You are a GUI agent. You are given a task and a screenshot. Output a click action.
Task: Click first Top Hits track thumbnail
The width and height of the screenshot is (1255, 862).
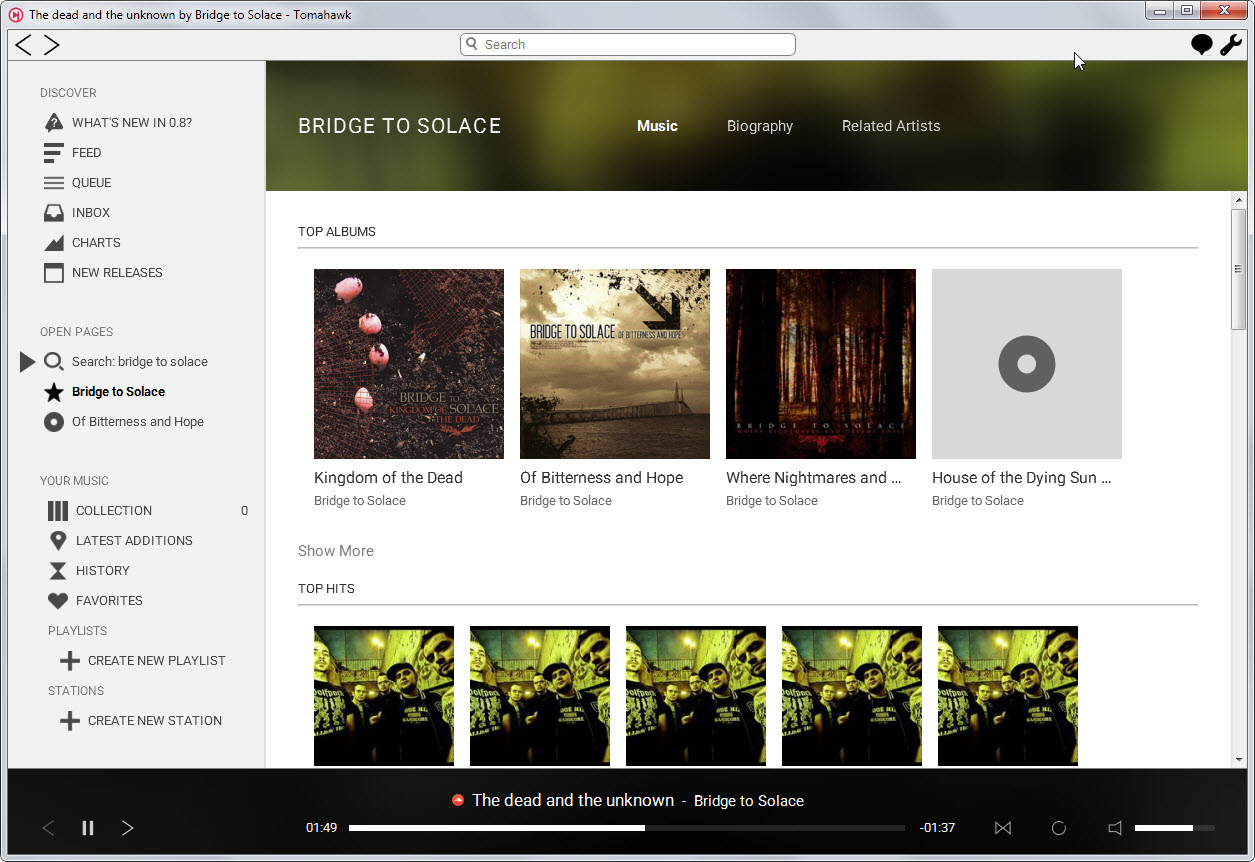click(x=384, y=696)
